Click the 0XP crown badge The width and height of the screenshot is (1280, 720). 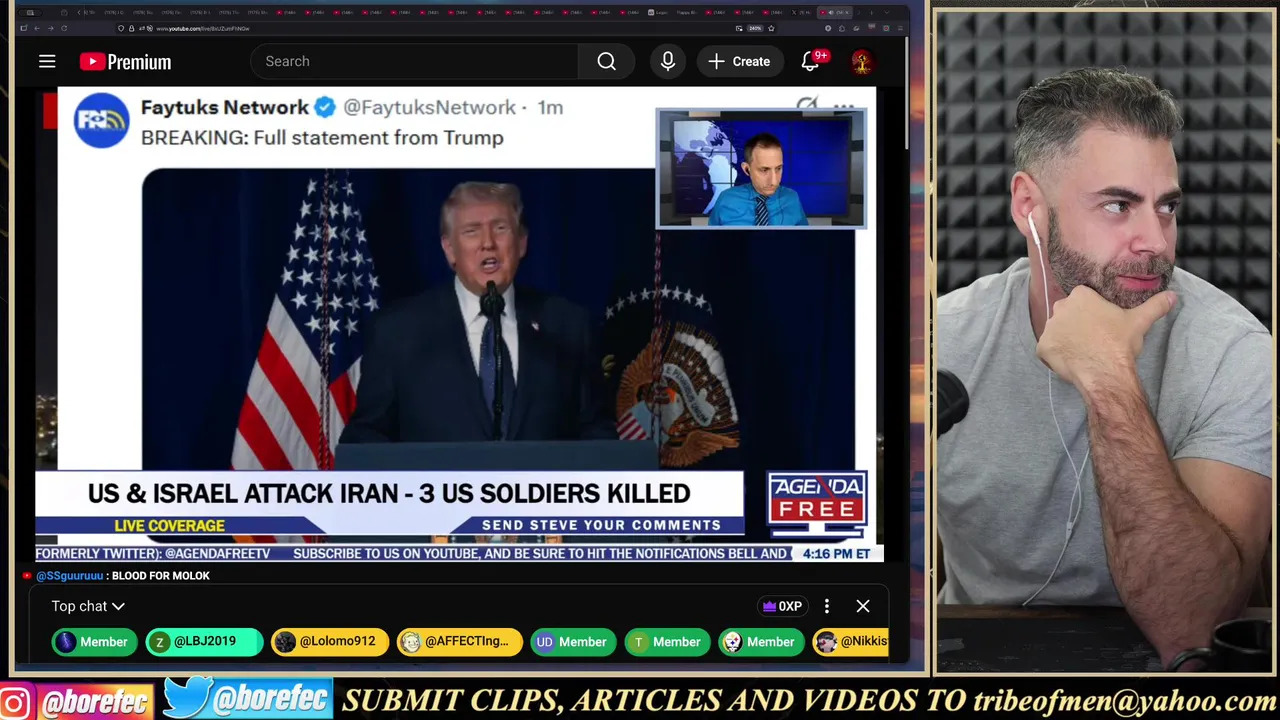click(x=782, y=606)
